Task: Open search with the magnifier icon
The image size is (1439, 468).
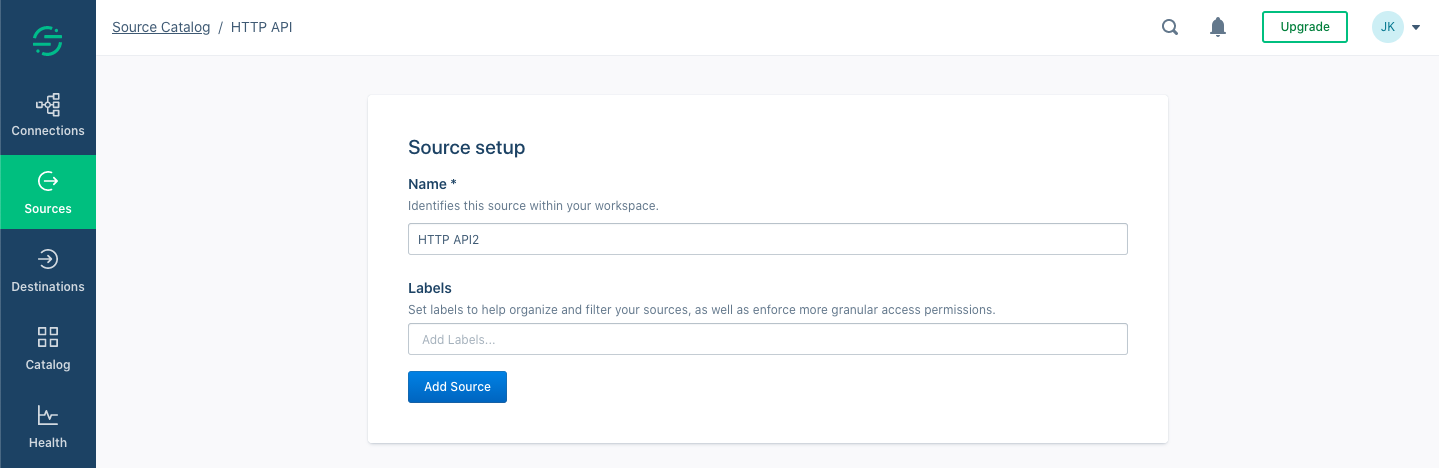Action: click(1170, 27)
